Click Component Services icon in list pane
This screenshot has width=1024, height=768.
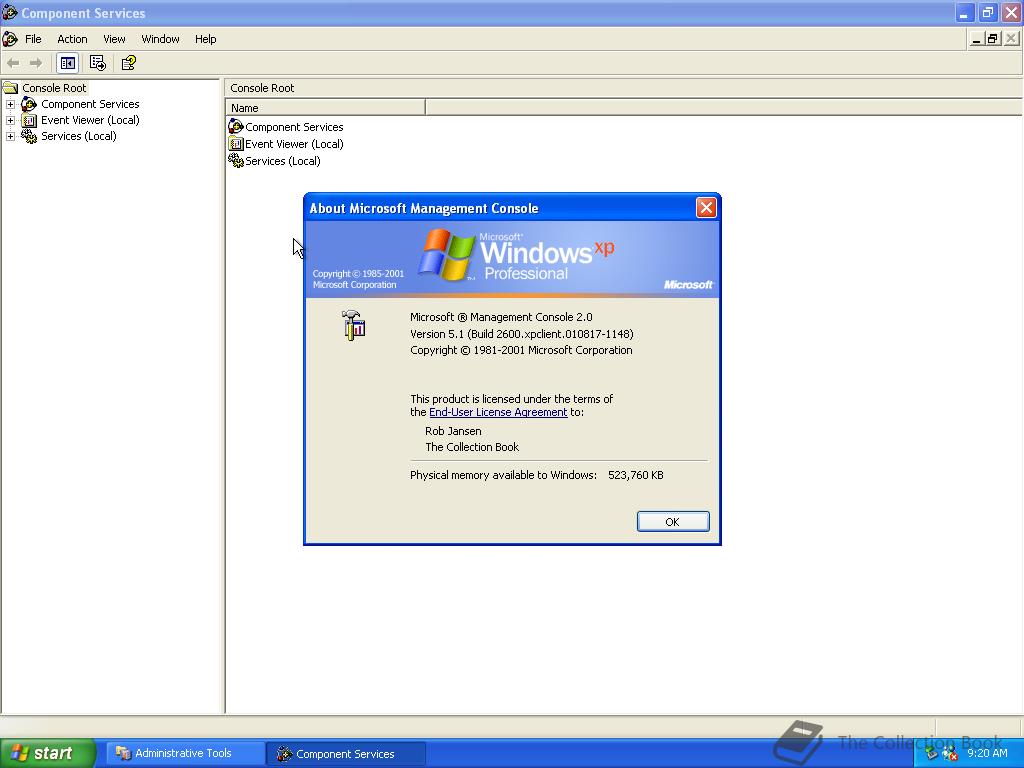tap(236, 126)
